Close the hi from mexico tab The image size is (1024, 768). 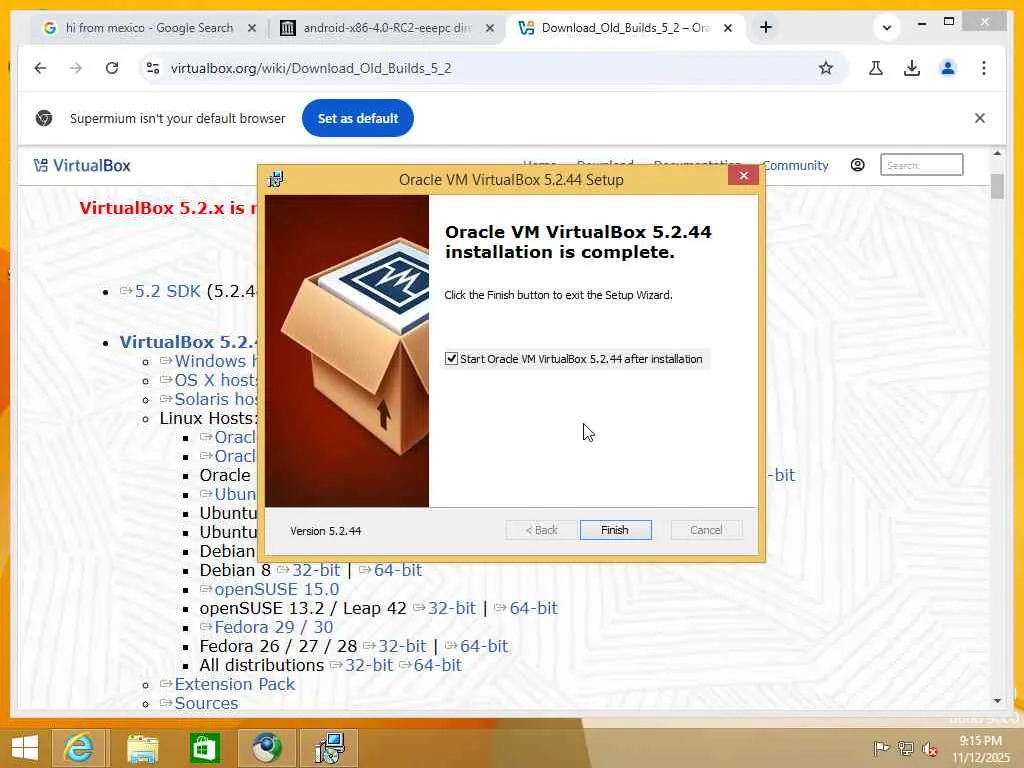point(252,28)
